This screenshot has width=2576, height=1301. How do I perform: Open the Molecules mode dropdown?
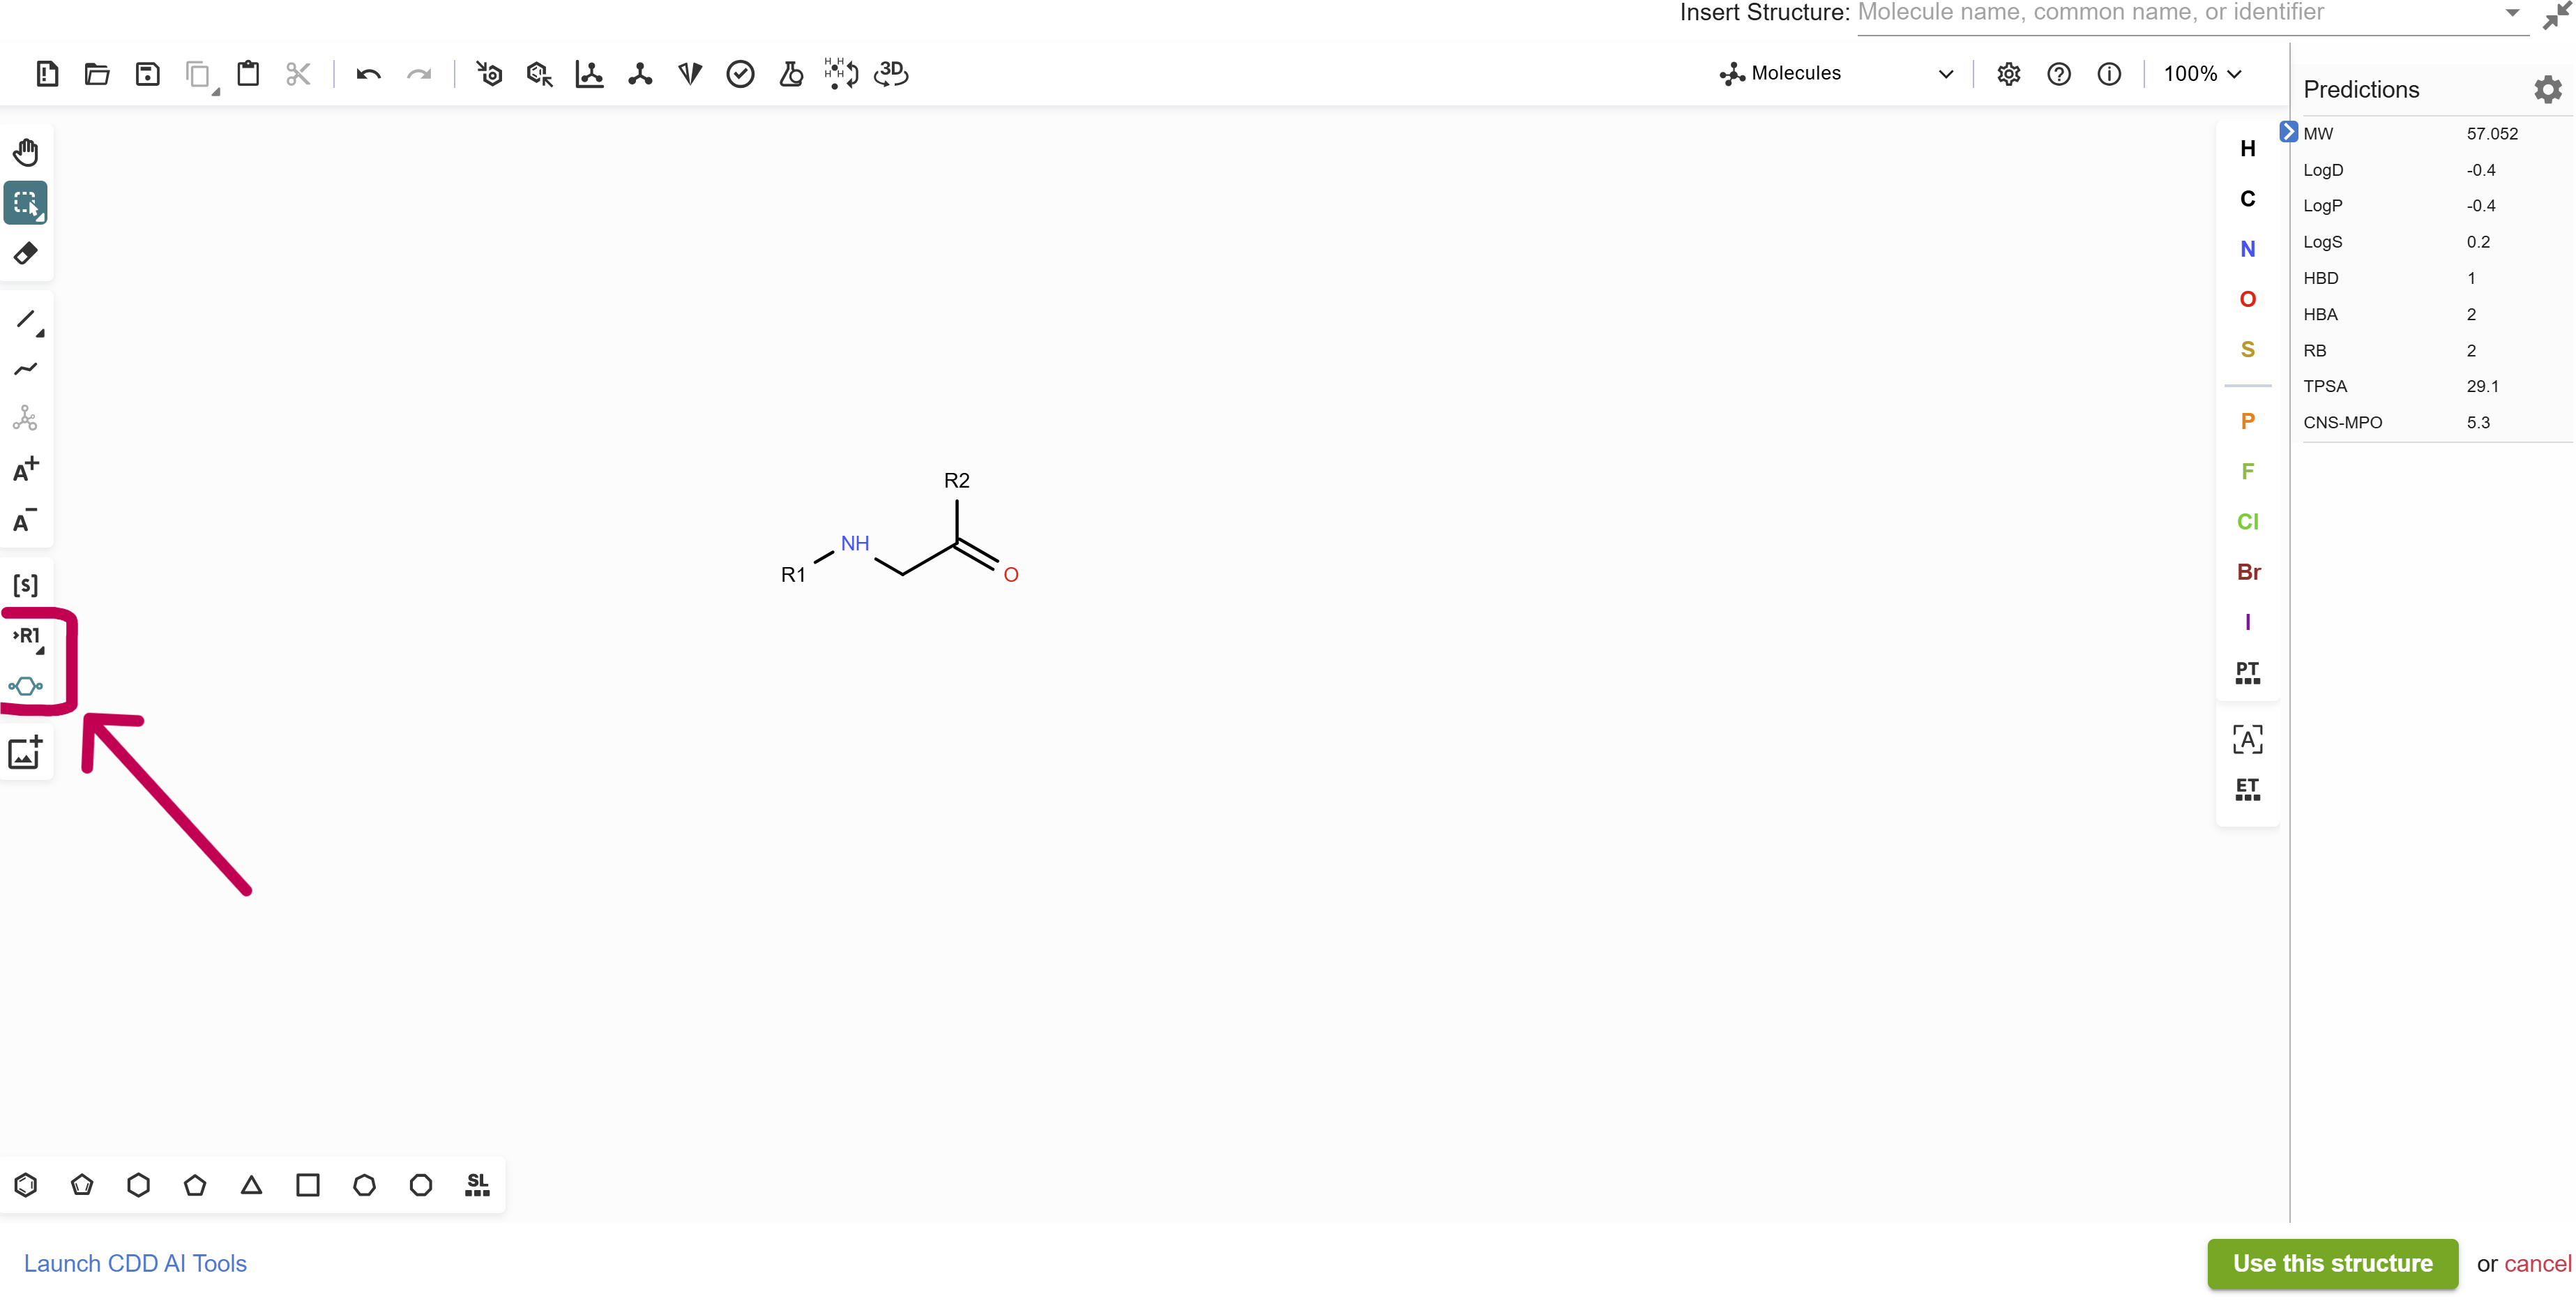click(x=1837, y=74)
